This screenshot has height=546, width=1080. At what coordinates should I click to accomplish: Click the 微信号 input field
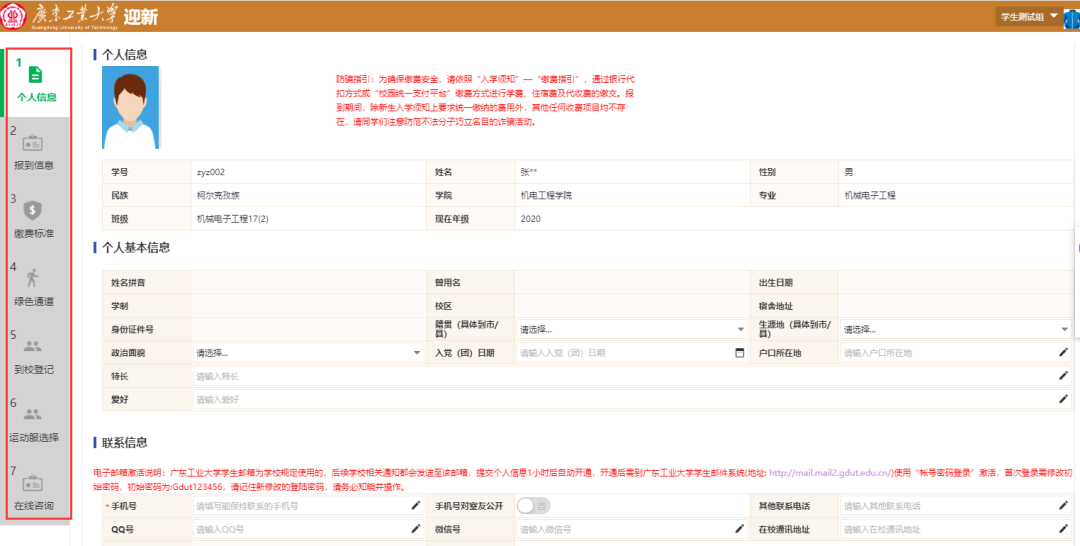click(x=632, y=529)
